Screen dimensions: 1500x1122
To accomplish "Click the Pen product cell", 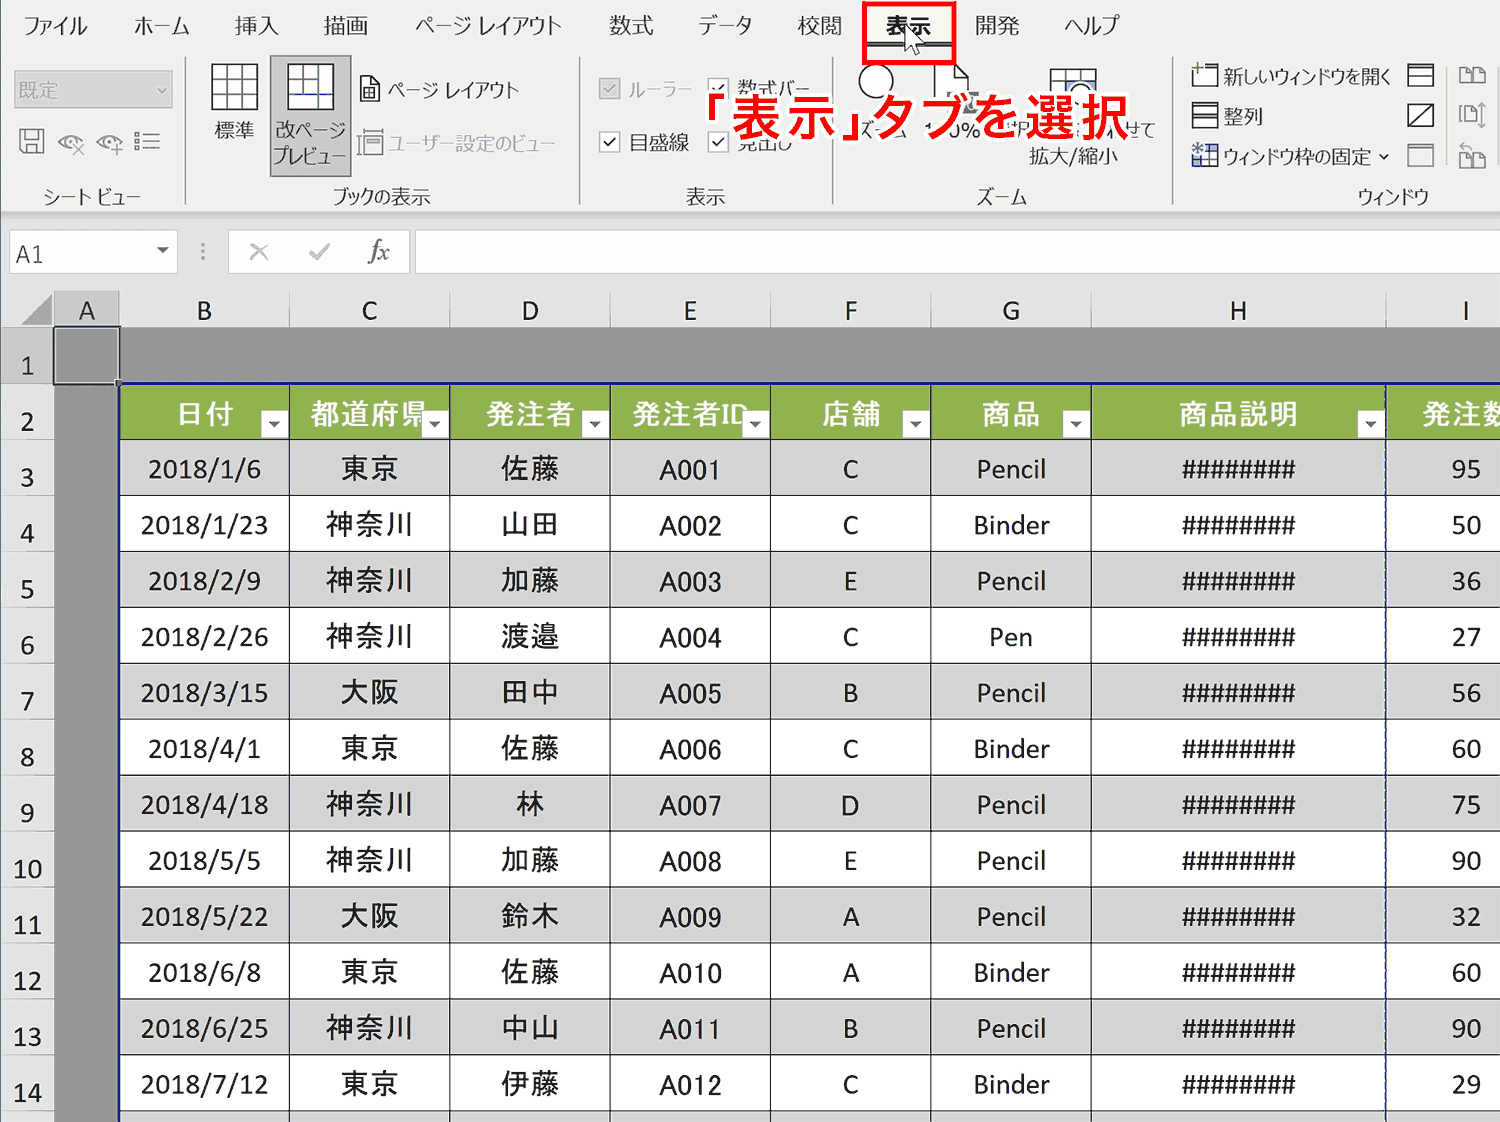I will tap(1011, 636).
